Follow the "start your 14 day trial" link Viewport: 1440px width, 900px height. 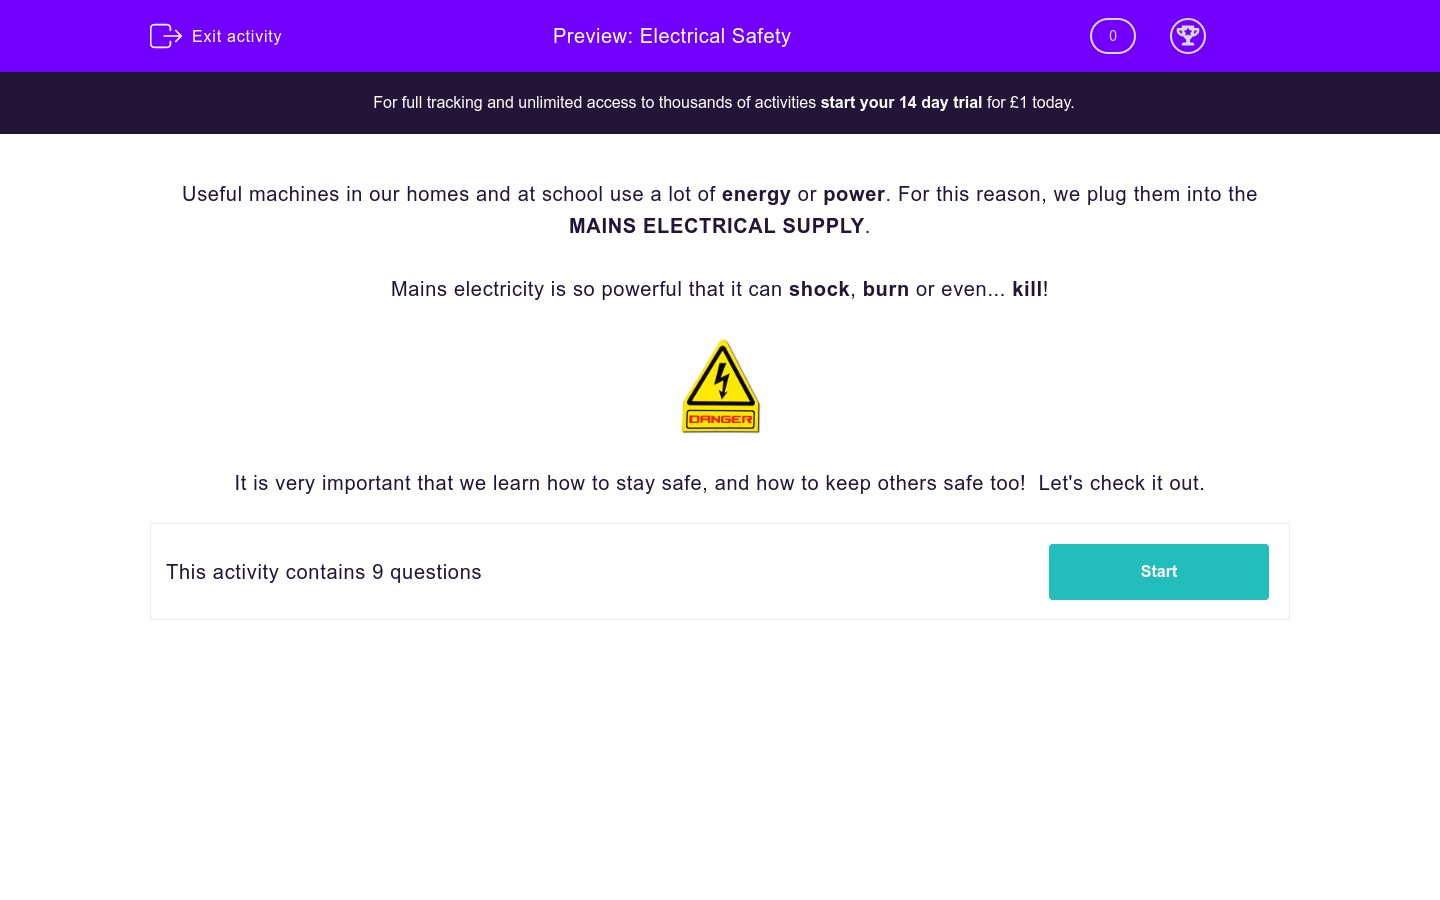901,102
